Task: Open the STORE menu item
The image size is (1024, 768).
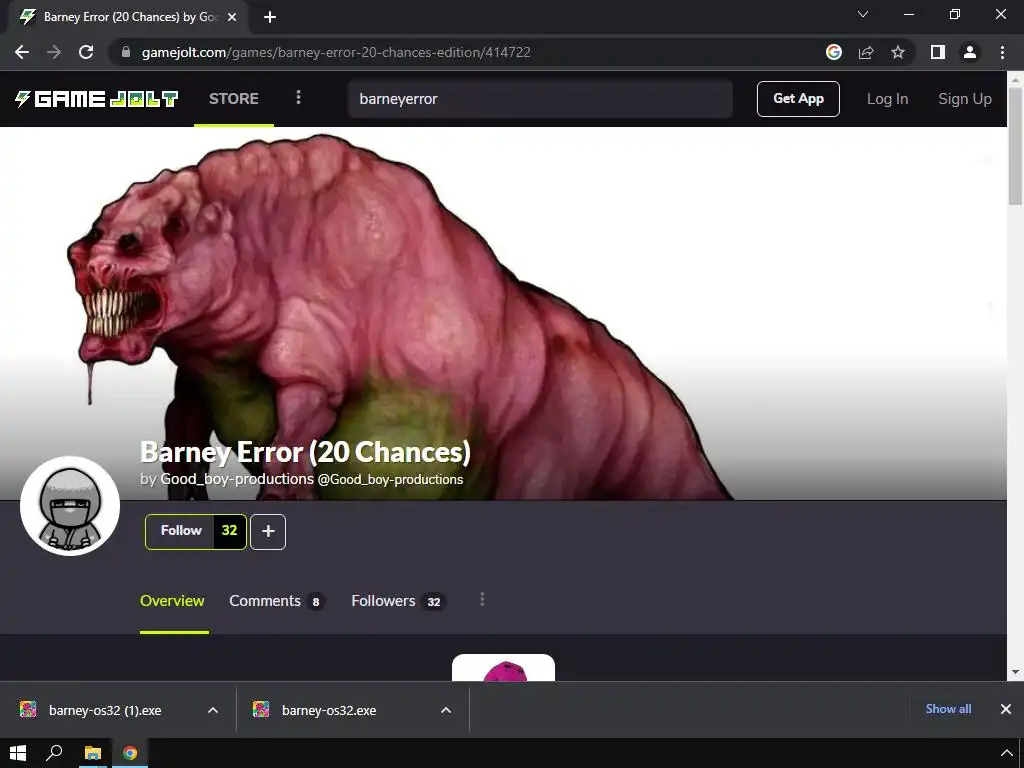Action: click(234, 99)
